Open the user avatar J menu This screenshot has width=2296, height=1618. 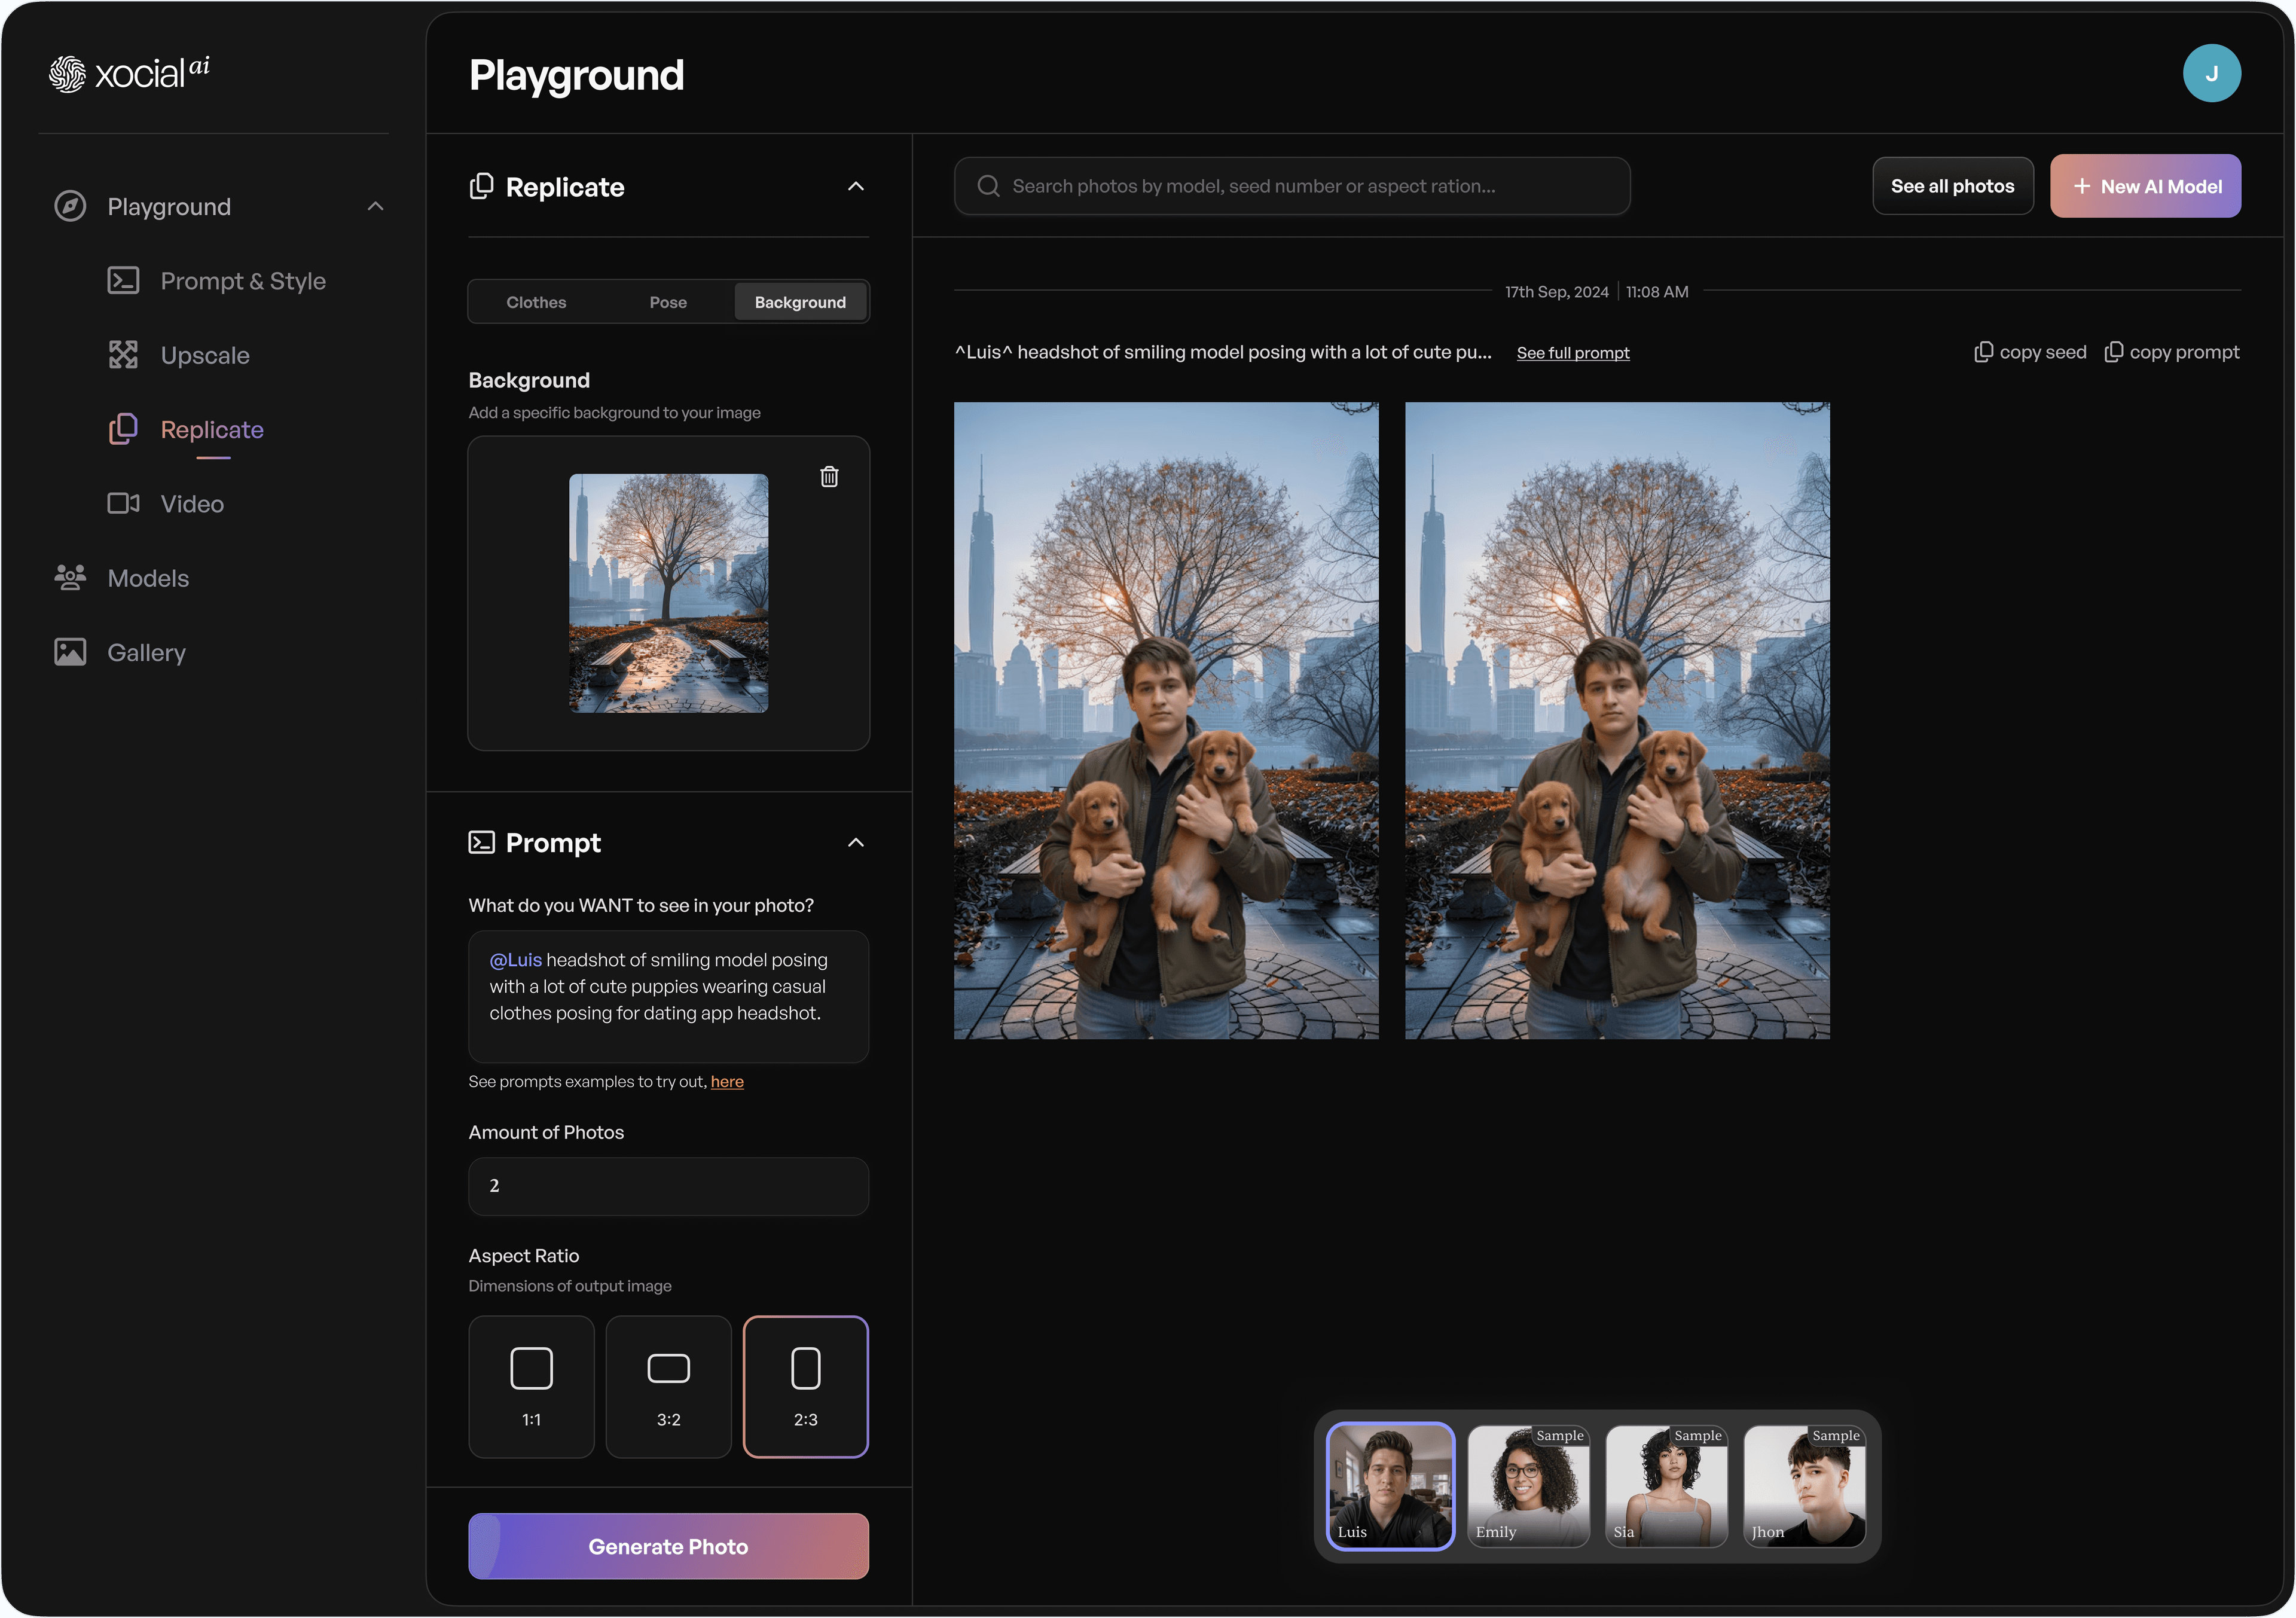[2211, 73]
